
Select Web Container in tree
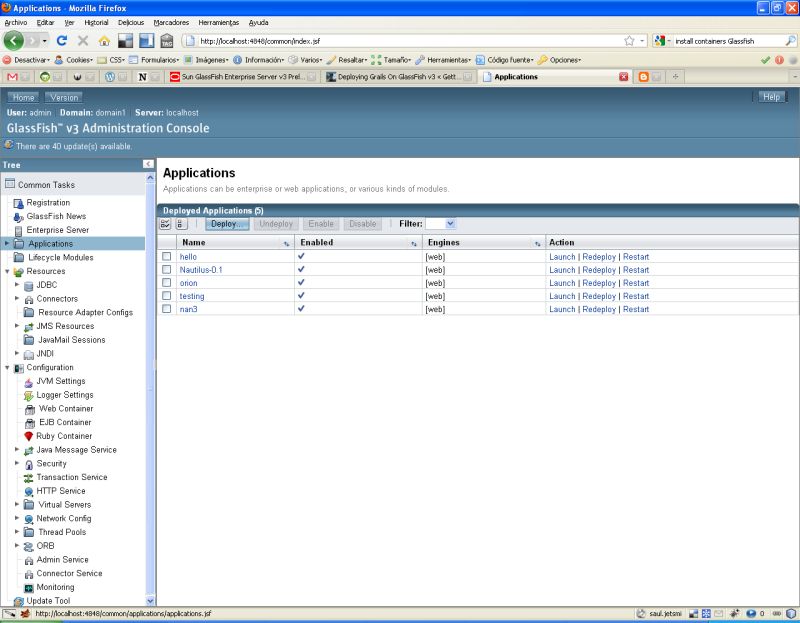point(66,409)
